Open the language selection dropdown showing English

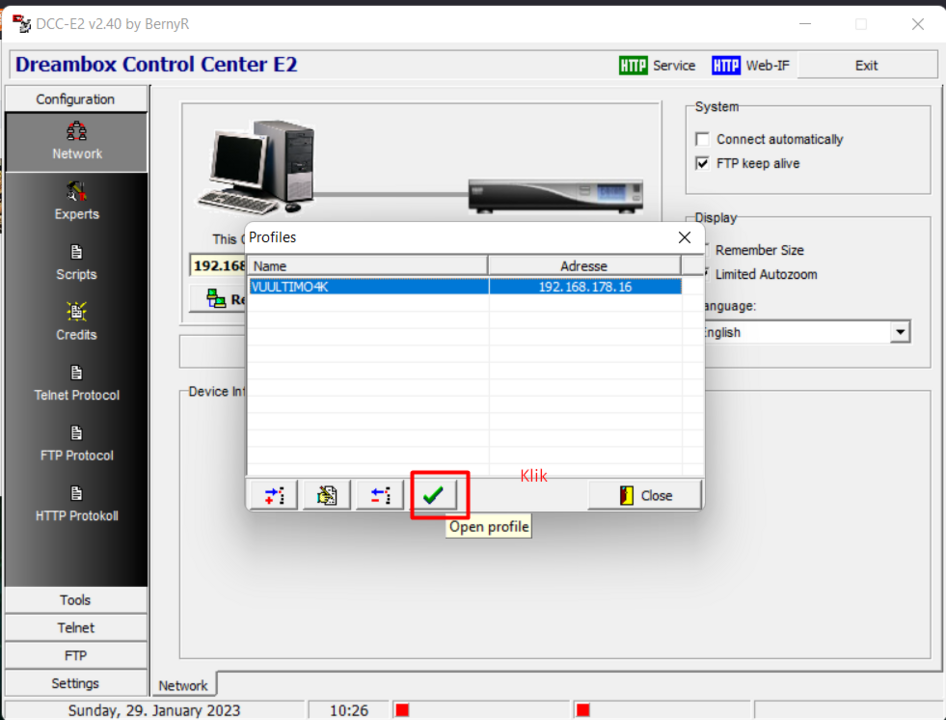899,331
